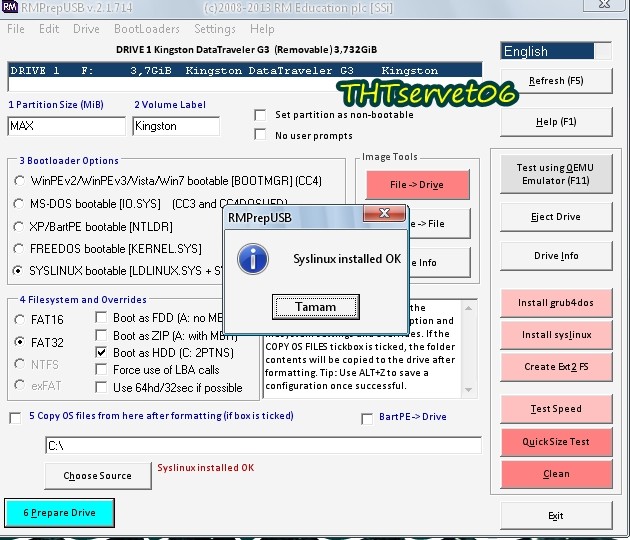
Task: Select FAT16 filesystem
Action: (19, 320)
